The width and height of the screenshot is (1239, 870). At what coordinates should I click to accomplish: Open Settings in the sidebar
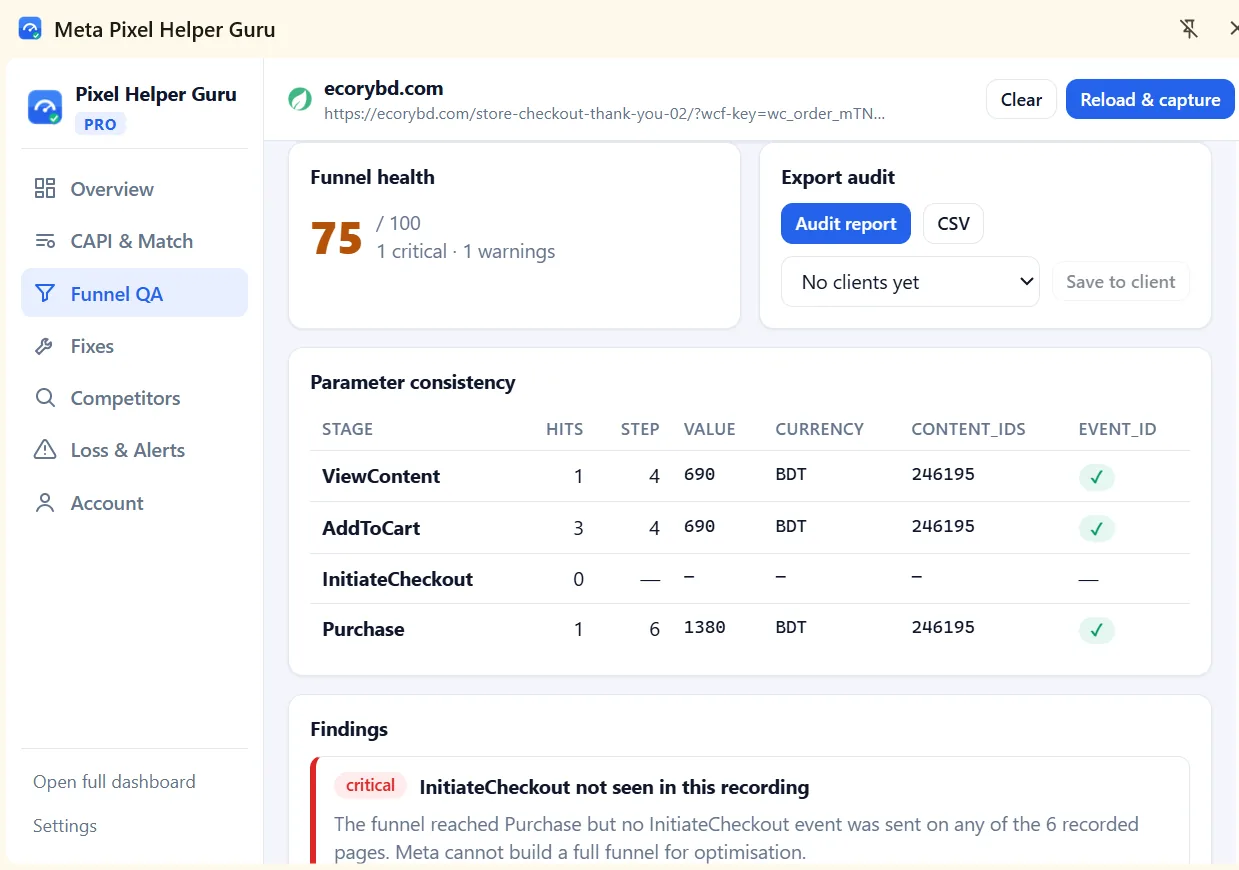click(x=65, y=826)
